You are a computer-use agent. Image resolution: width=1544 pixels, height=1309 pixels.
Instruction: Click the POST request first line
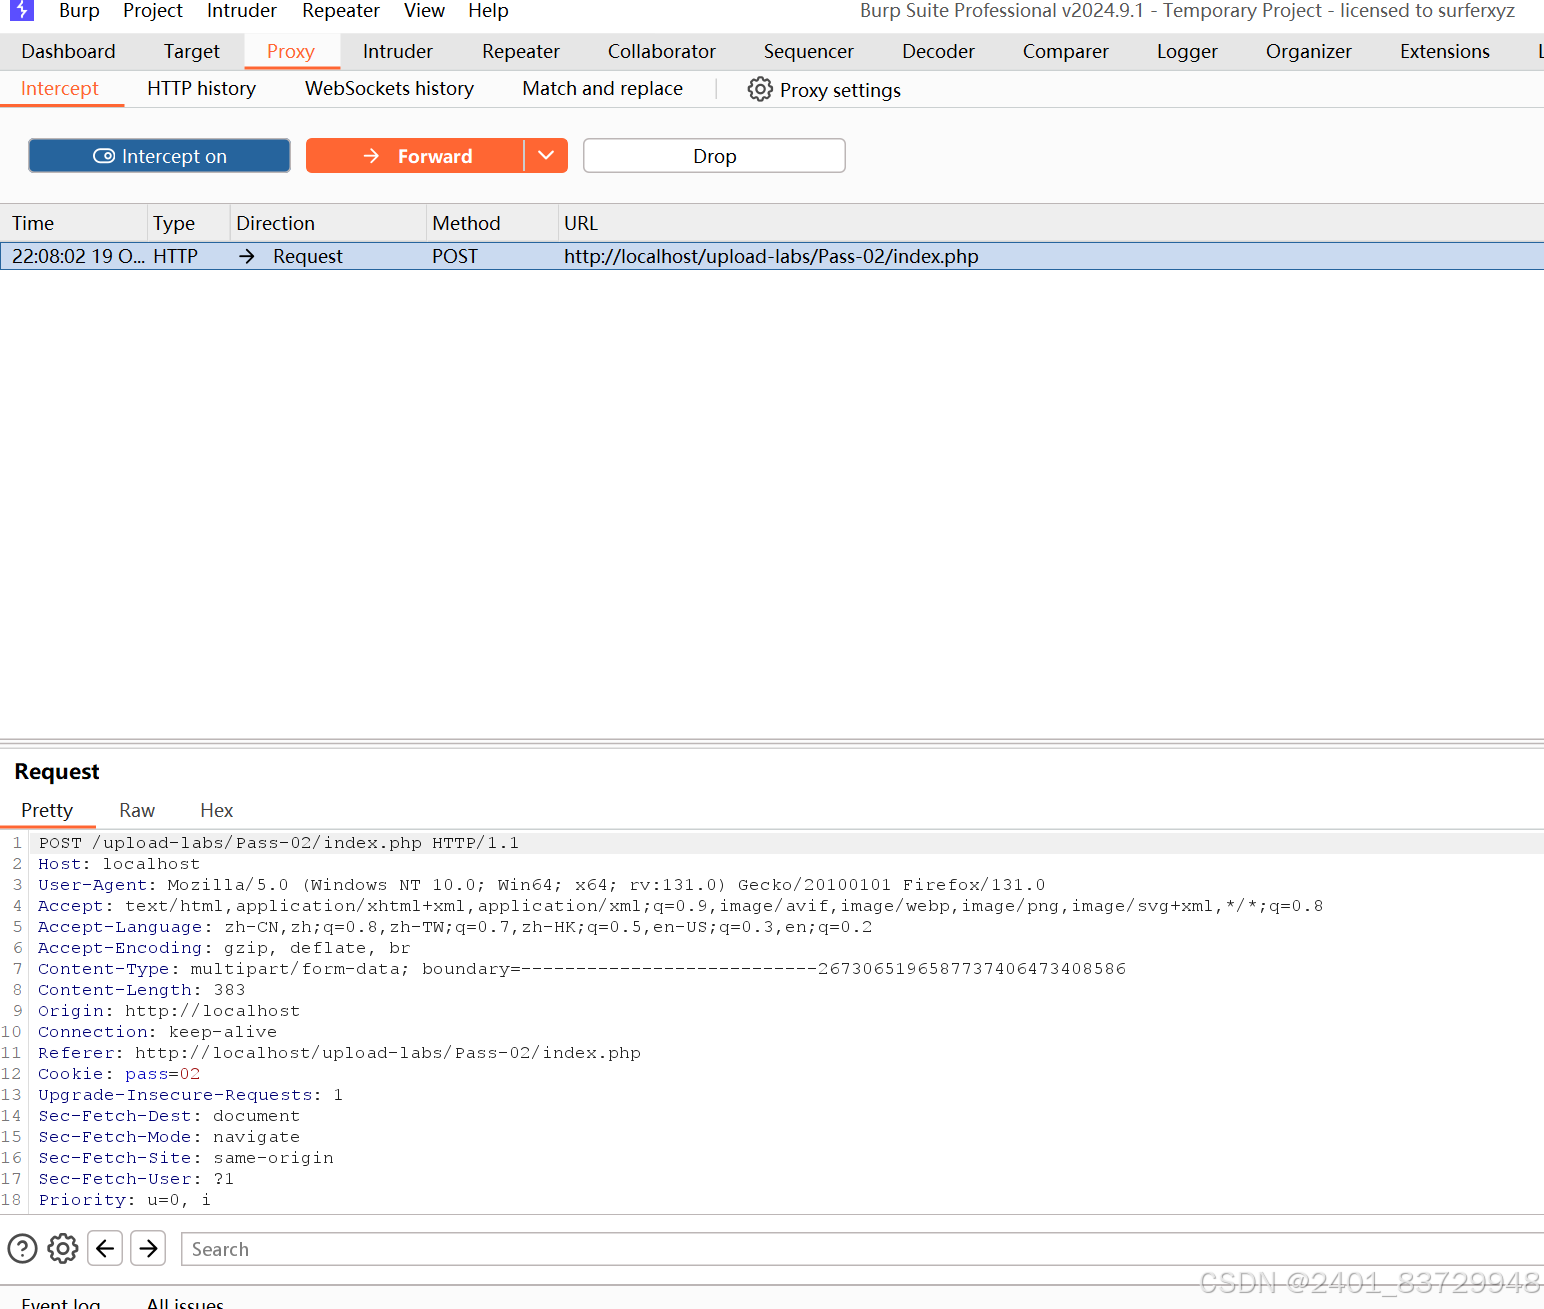[279, 843]
